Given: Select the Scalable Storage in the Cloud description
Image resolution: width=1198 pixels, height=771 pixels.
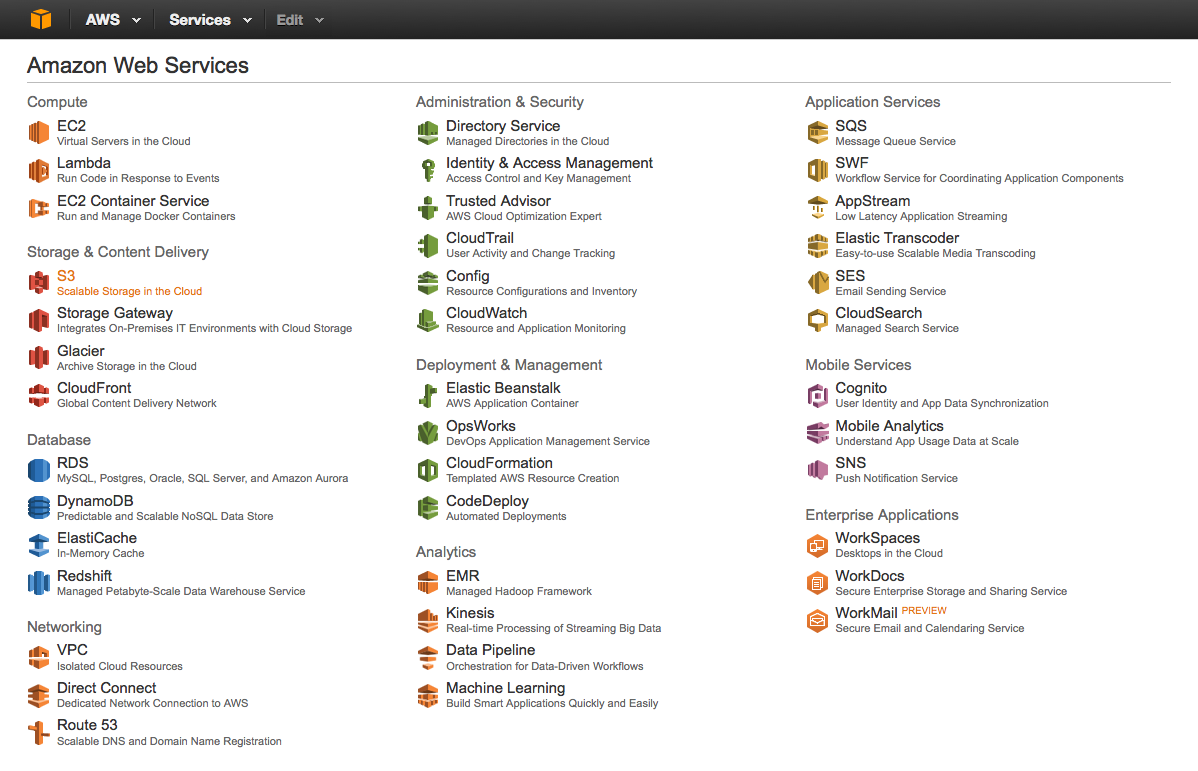Looking at the screenshot, I should tap(129, 291).
